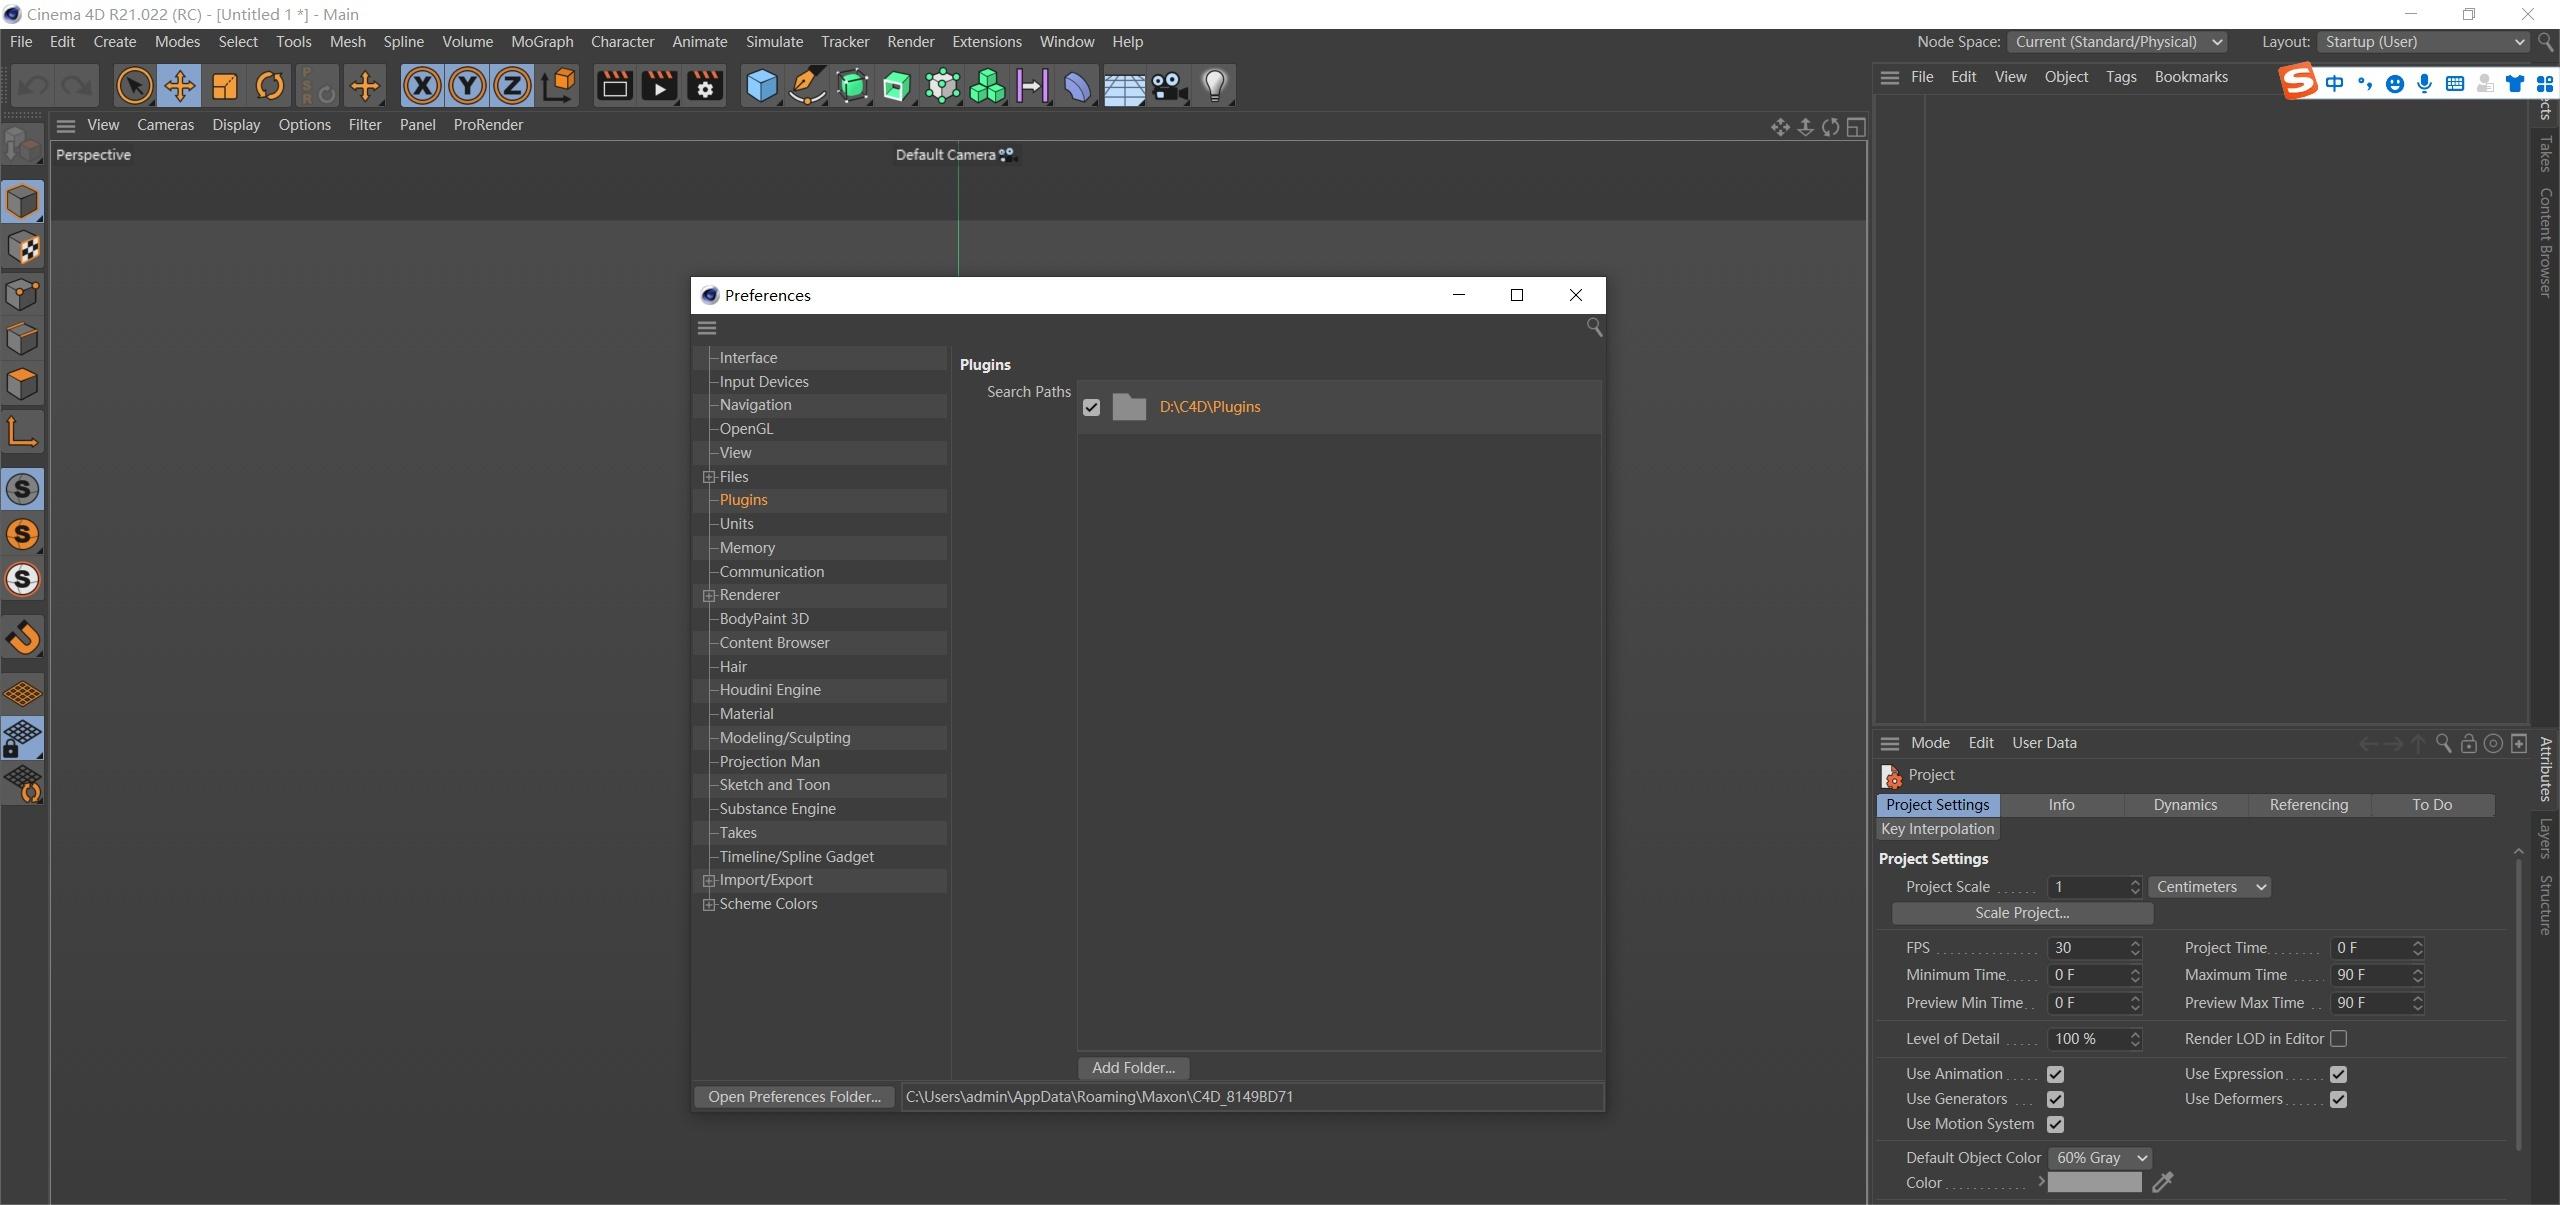
Task: Toggle X axis lock
Action: click(x=422, y=86)
